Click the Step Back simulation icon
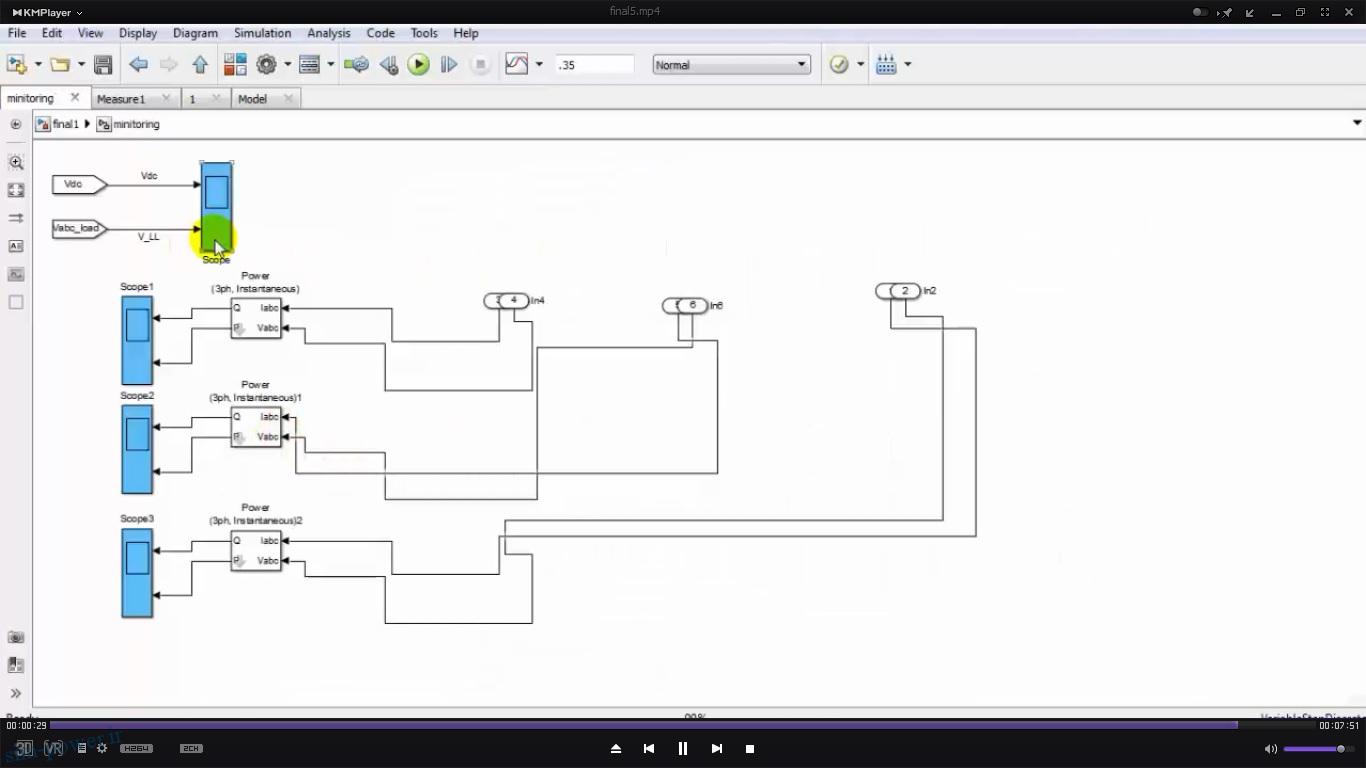 coord(389,65)
